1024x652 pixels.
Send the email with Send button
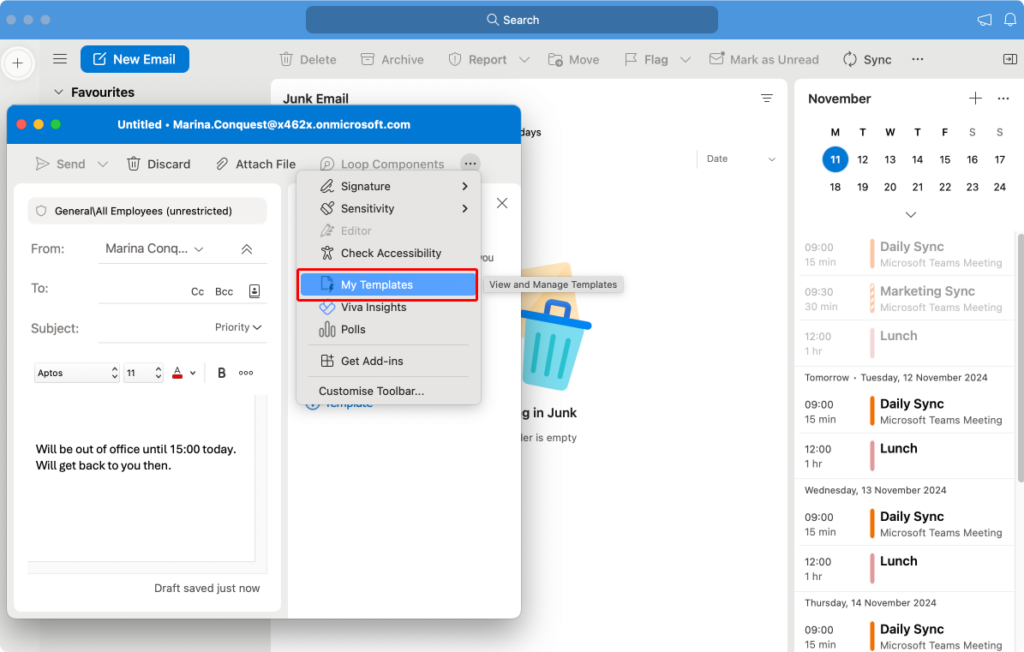pos(60,164)
